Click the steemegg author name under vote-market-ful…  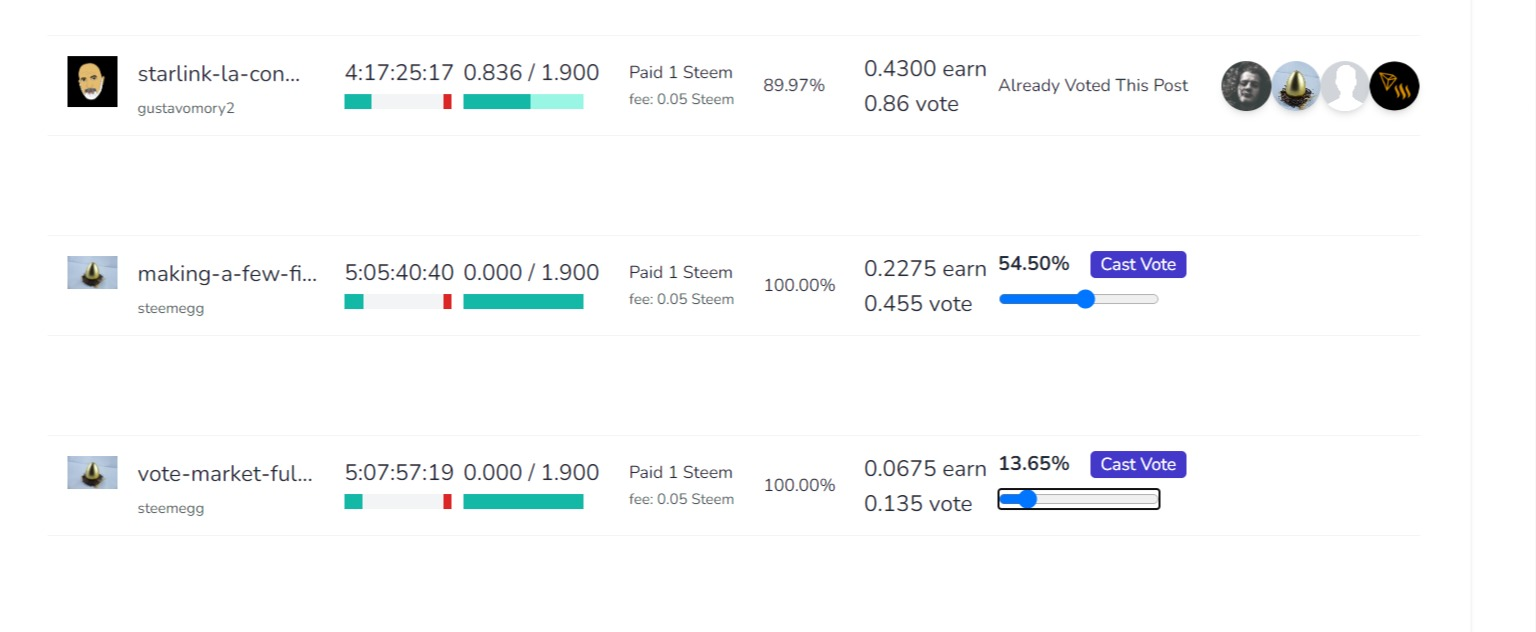pos(171,508)
